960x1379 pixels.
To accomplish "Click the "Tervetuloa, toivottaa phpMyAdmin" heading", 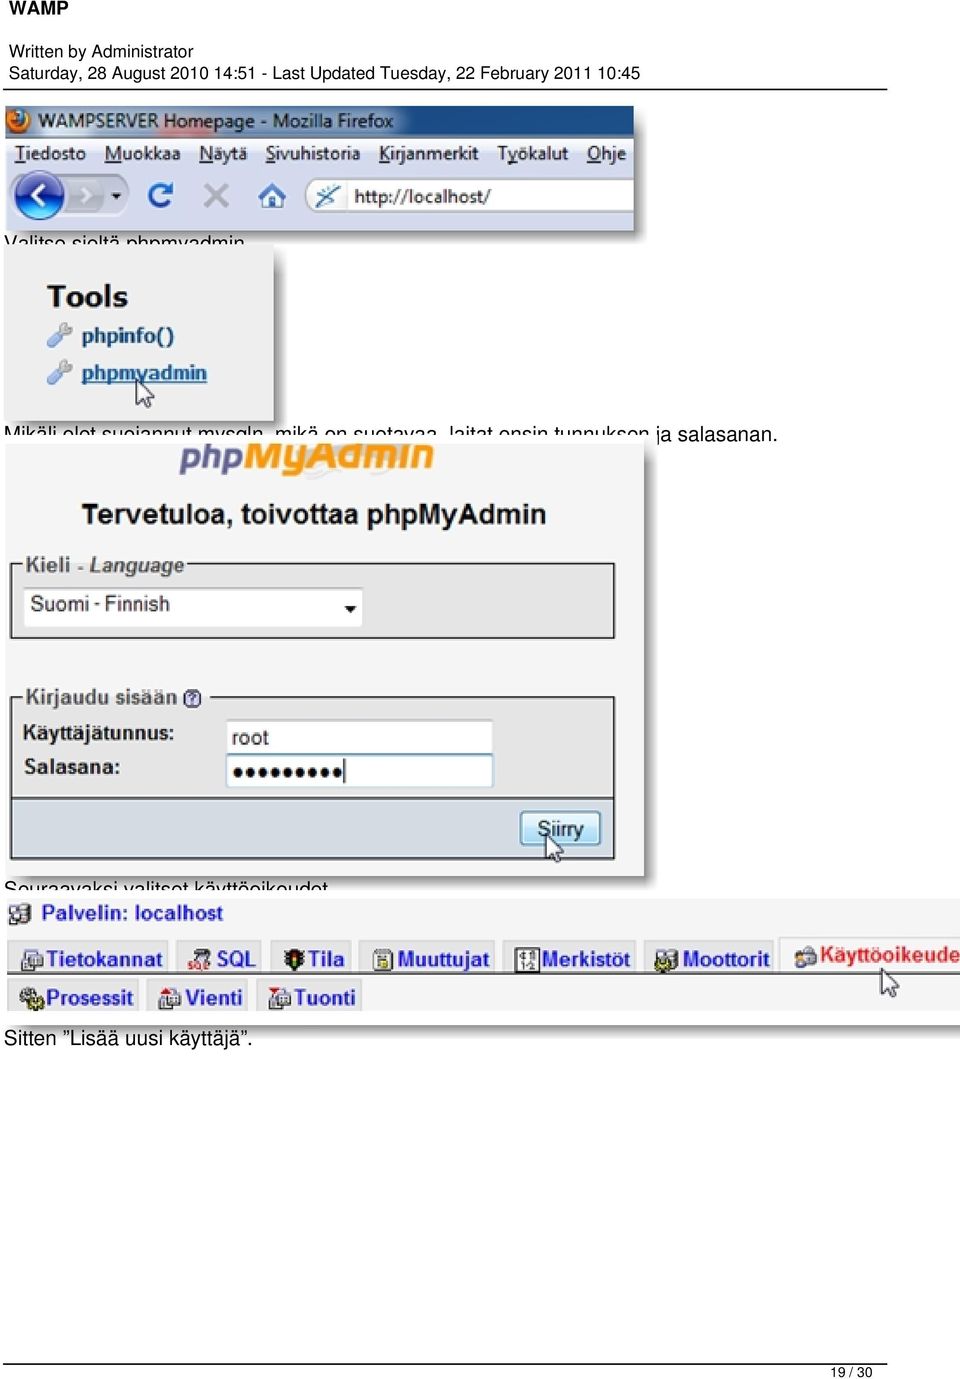I will click(314, 515).
